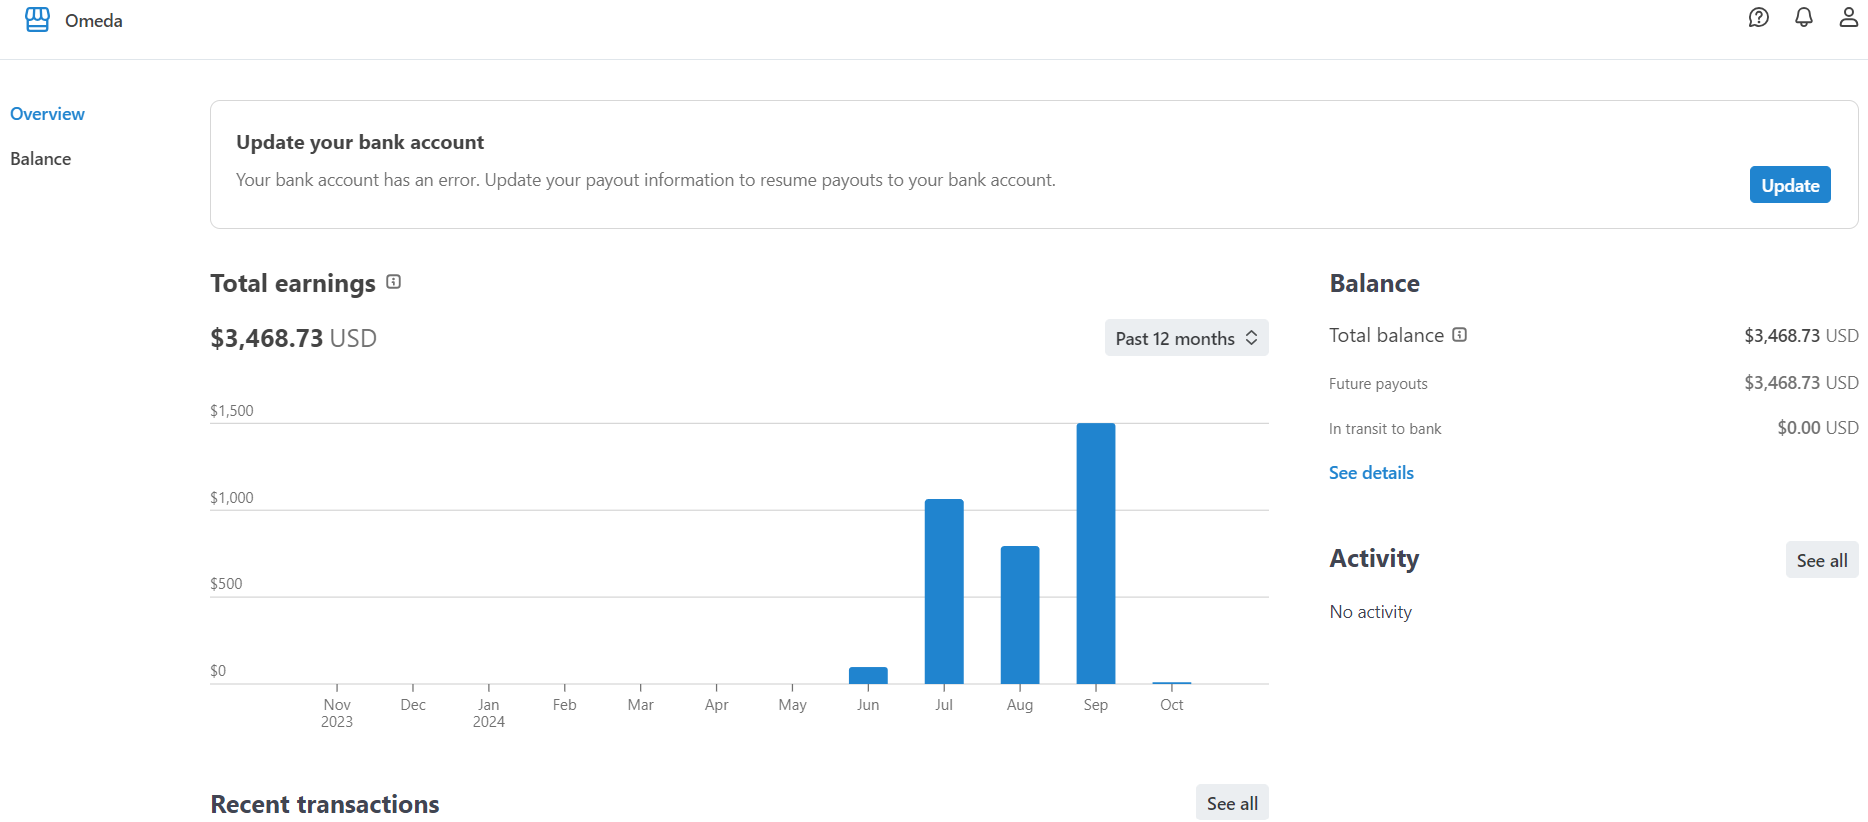Click the Omeda brand name text

tap(94, 21)
